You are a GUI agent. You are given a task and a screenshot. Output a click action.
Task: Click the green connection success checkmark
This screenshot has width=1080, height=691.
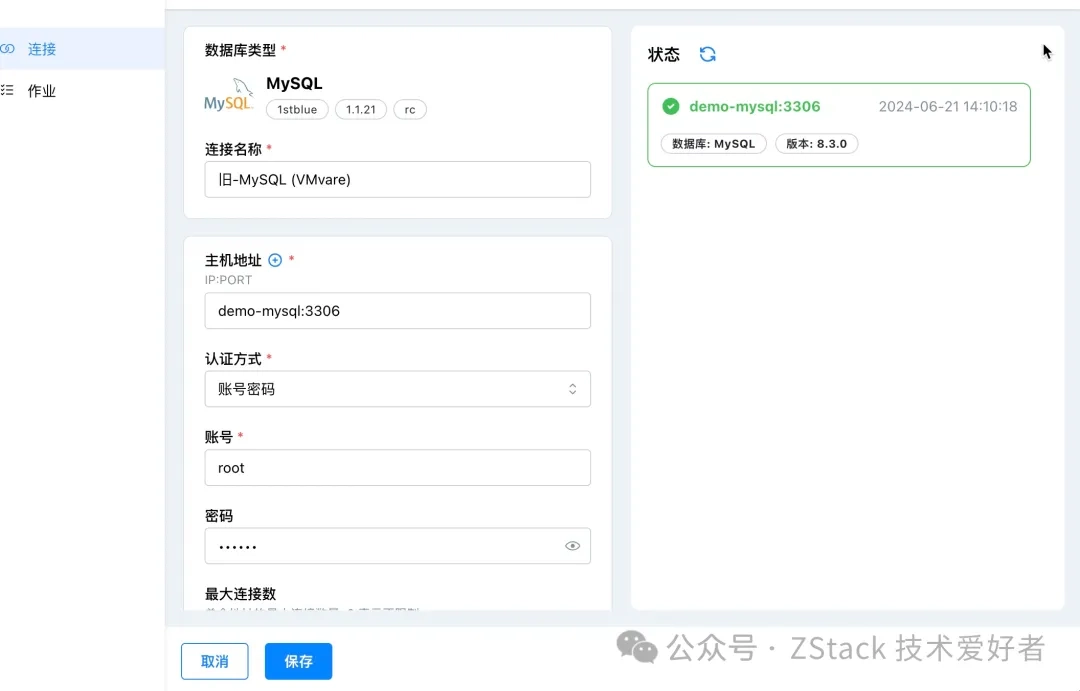[x=671, y=107]
